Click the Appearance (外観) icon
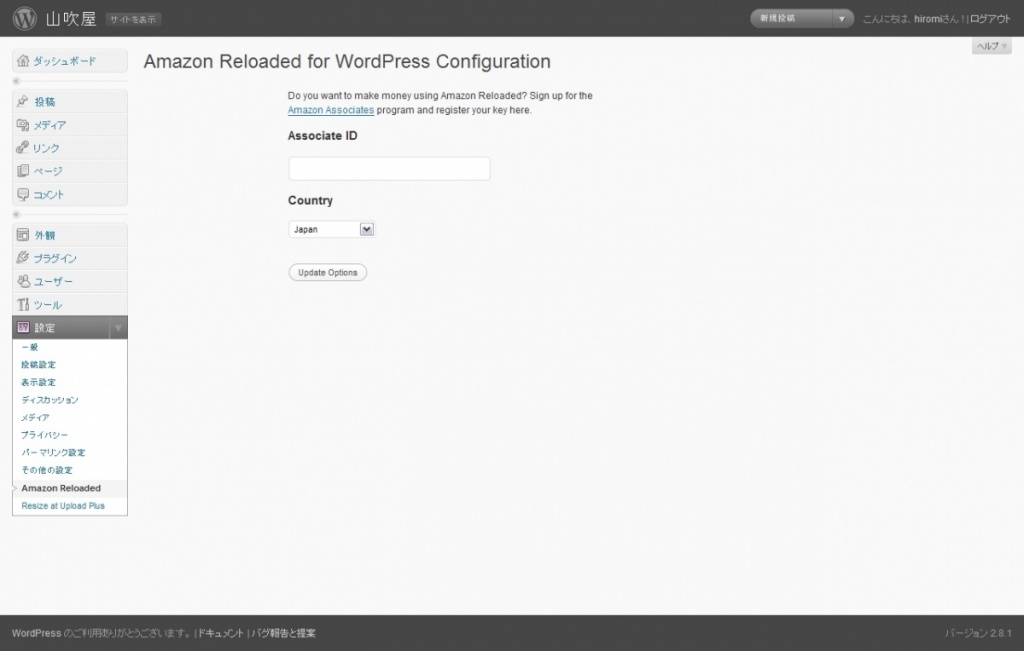This screenshot has width=1024, height=651. click(x=23, y=234)
